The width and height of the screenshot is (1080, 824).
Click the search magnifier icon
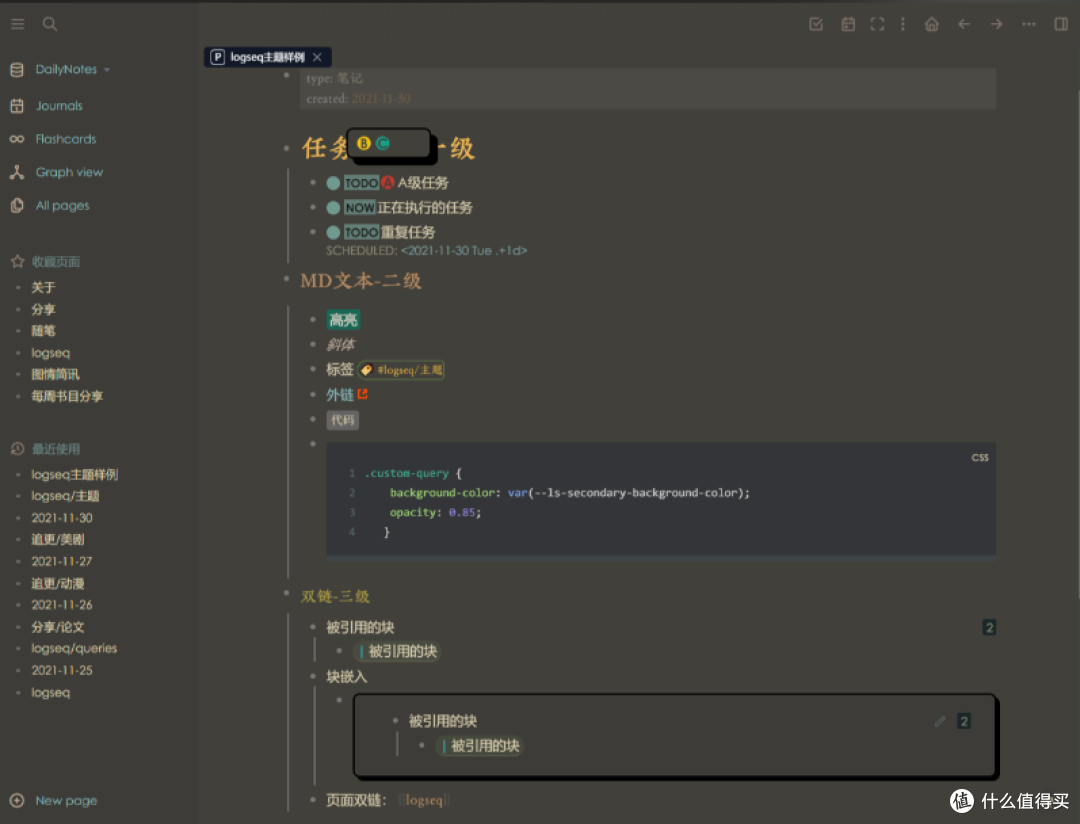(50, 24)
